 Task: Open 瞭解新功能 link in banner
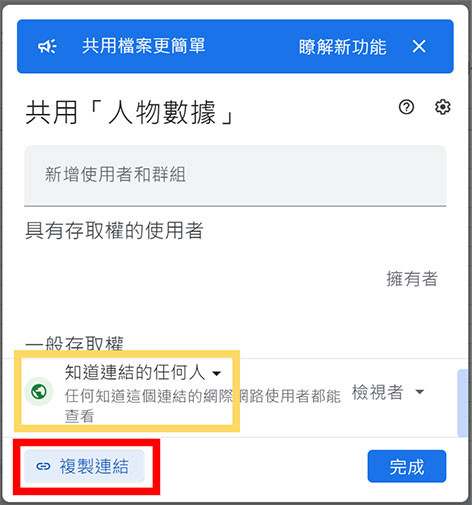tap(342, 47)
